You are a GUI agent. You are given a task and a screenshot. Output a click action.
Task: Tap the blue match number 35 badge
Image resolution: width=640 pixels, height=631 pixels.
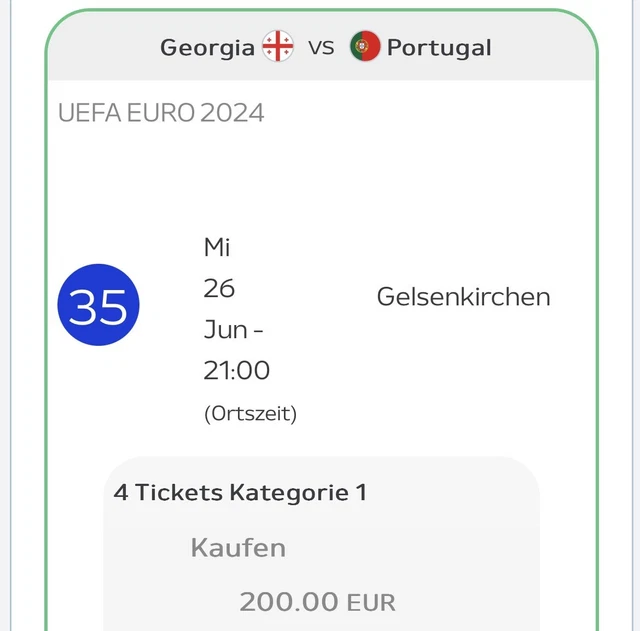click(98, 306)
